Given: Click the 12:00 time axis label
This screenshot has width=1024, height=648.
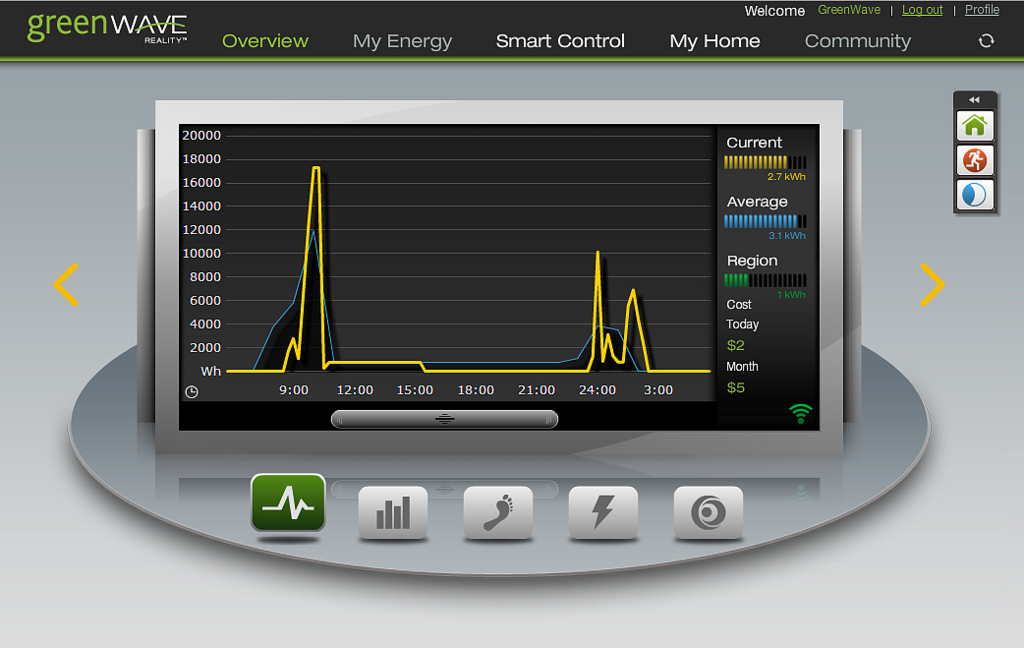Looking at the screenshot, I should pyautogui.click(x=355, y=390).
